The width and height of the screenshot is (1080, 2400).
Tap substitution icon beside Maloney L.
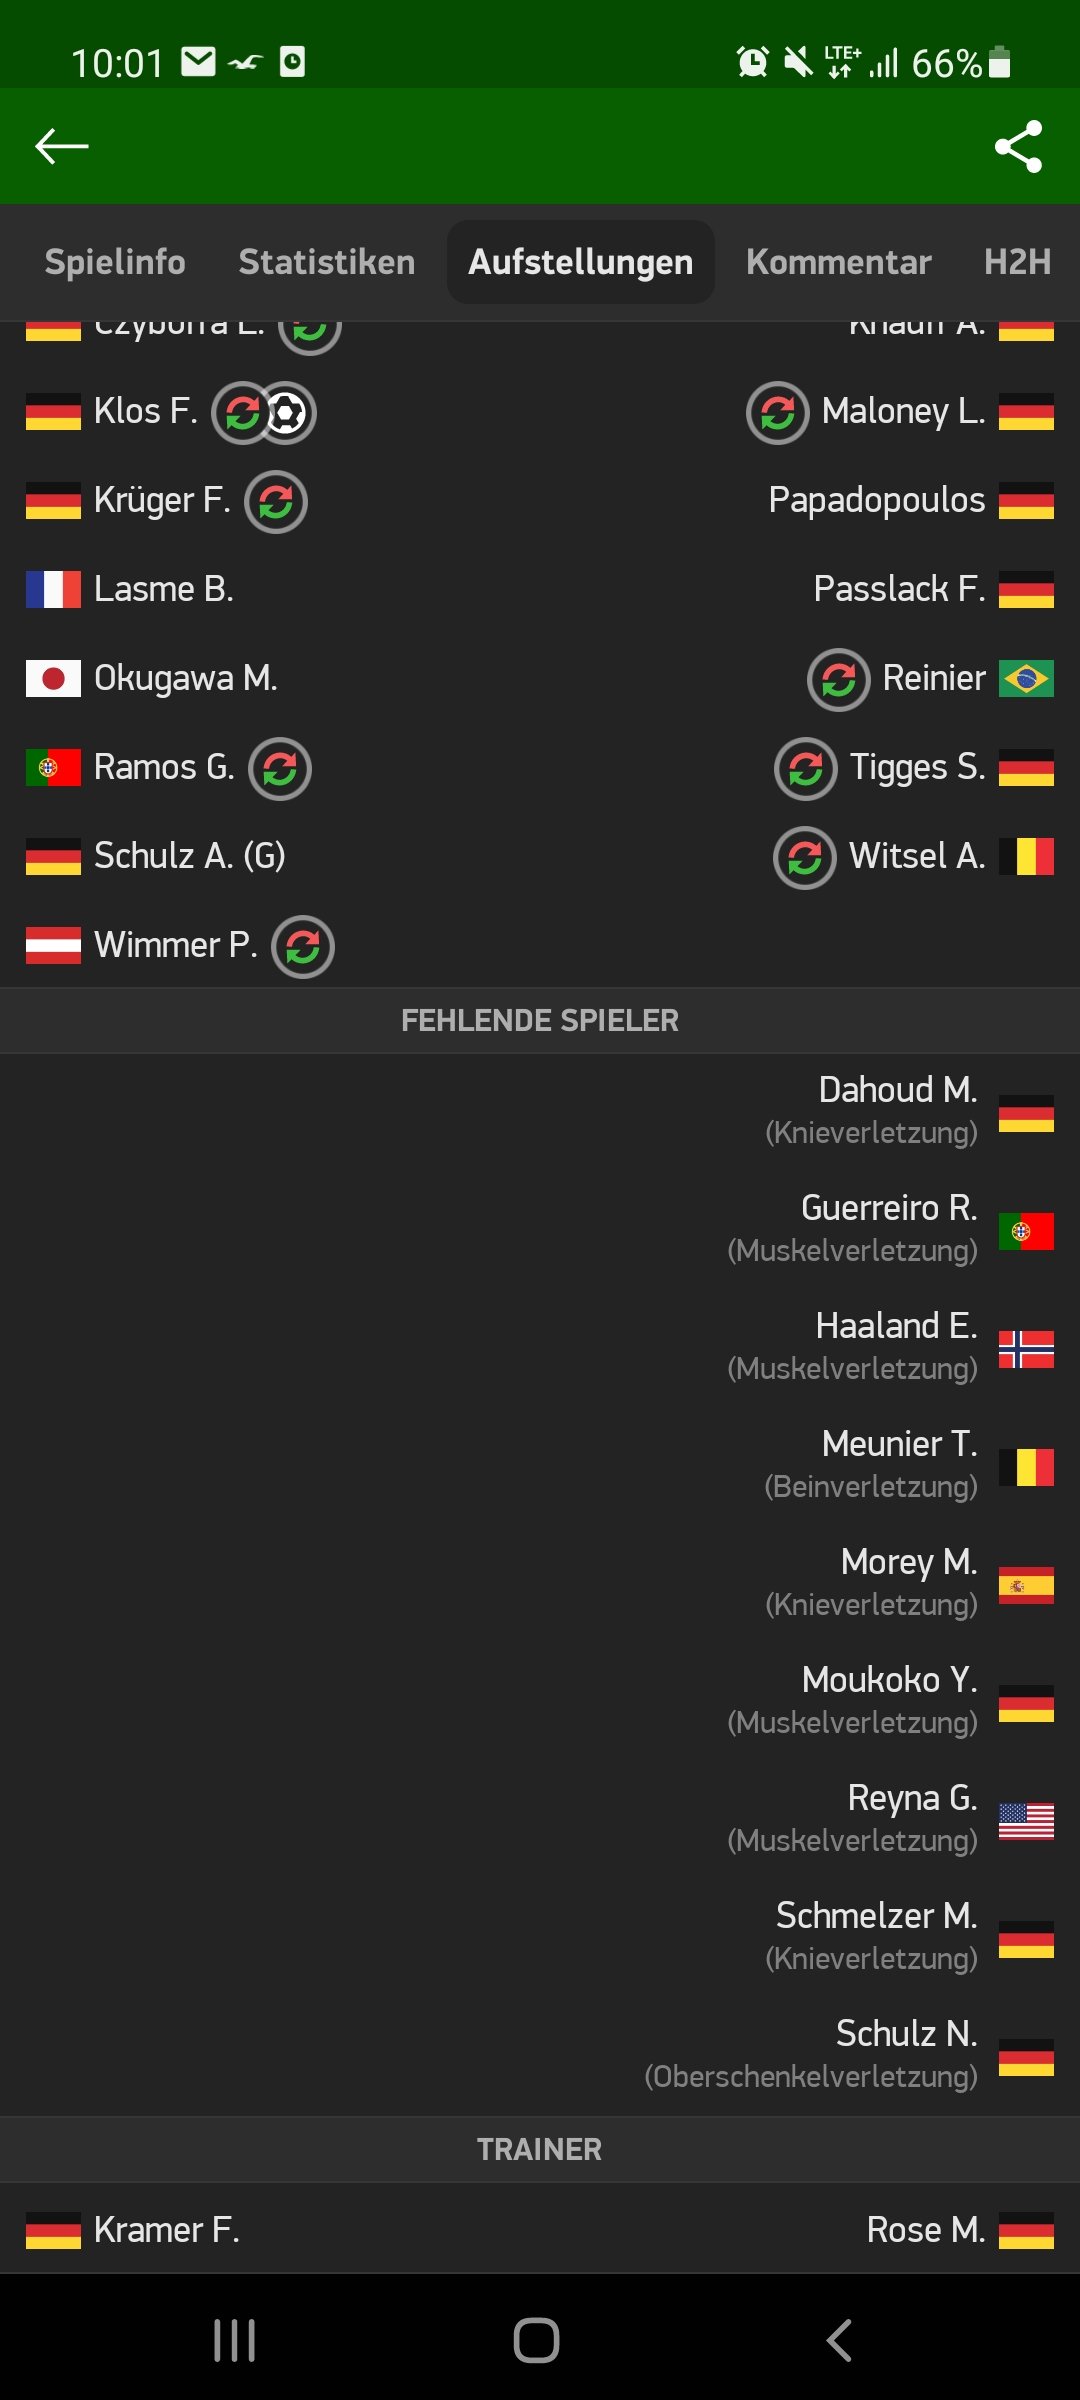pos(778,413)
